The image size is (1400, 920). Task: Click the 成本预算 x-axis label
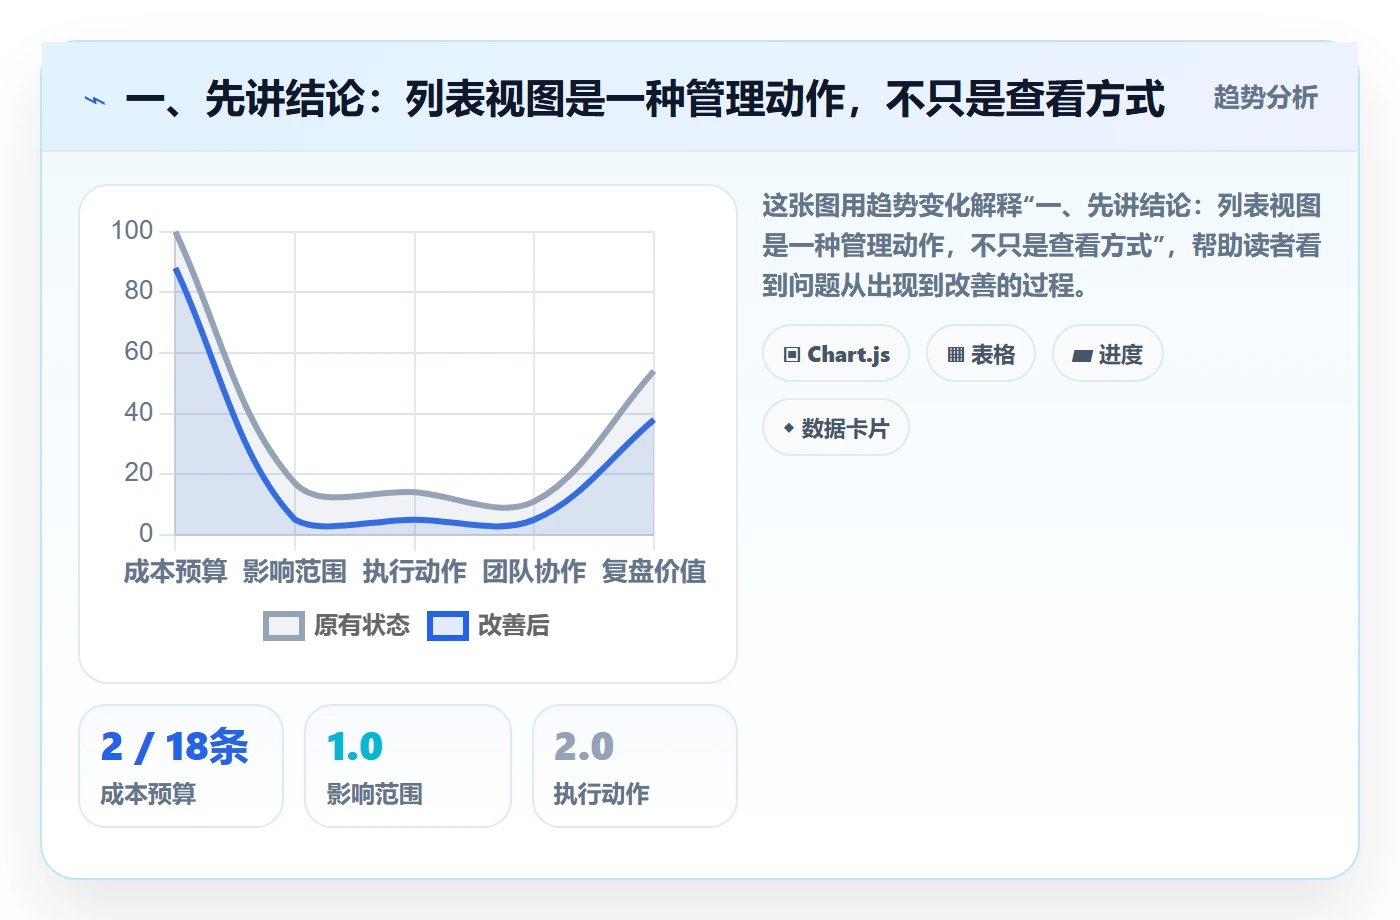point(176,572)
